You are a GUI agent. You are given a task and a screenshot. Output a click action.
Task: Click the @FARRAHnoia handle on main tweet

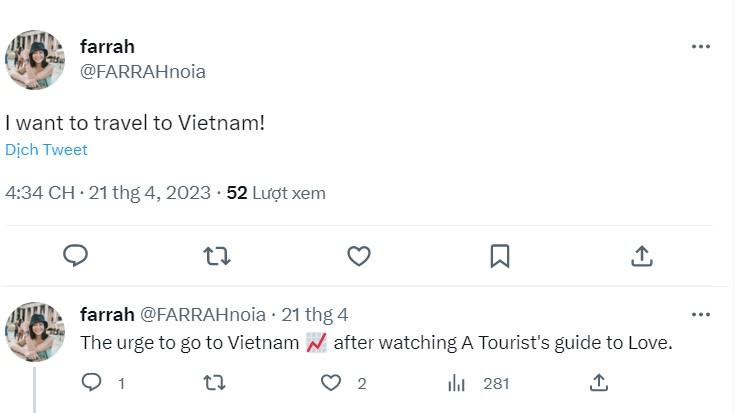pos(143,72)
